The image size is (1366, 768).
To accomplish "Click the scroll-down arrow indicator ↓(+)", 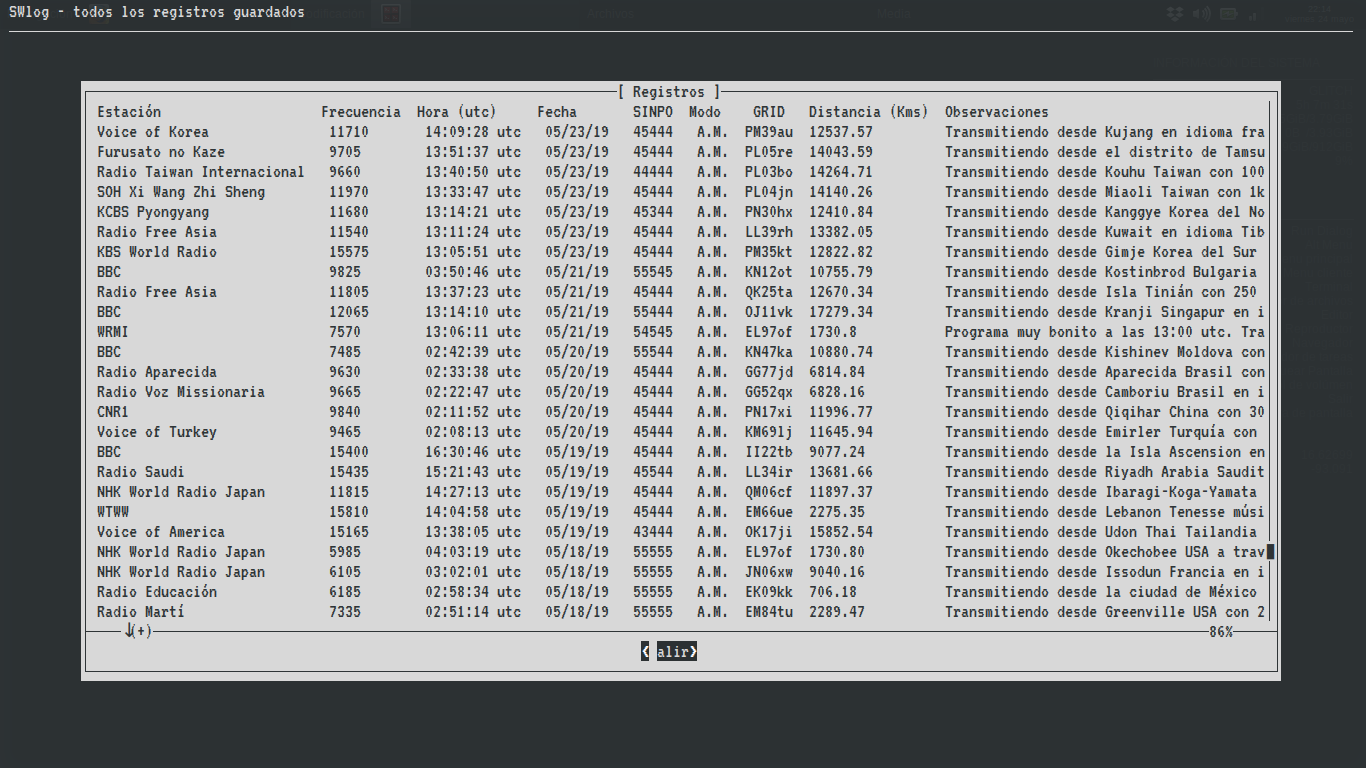I will (x=137, y=632).
